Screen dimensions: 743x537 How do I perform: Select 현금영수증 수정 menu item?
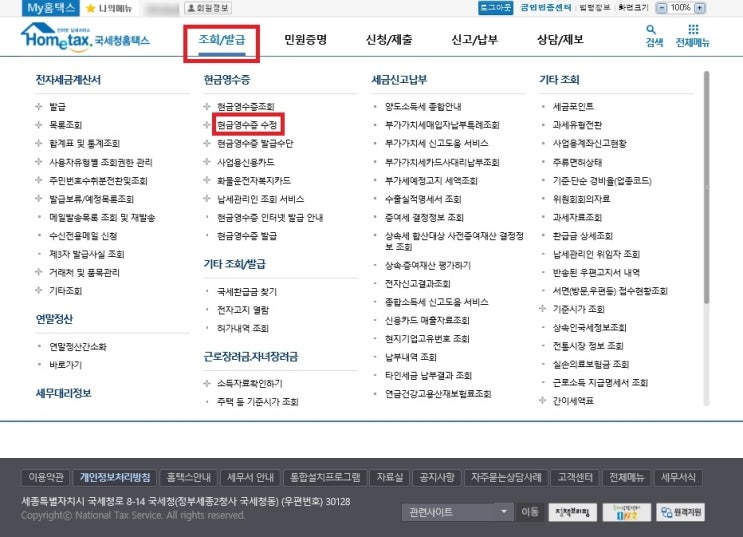pos(247,125)
